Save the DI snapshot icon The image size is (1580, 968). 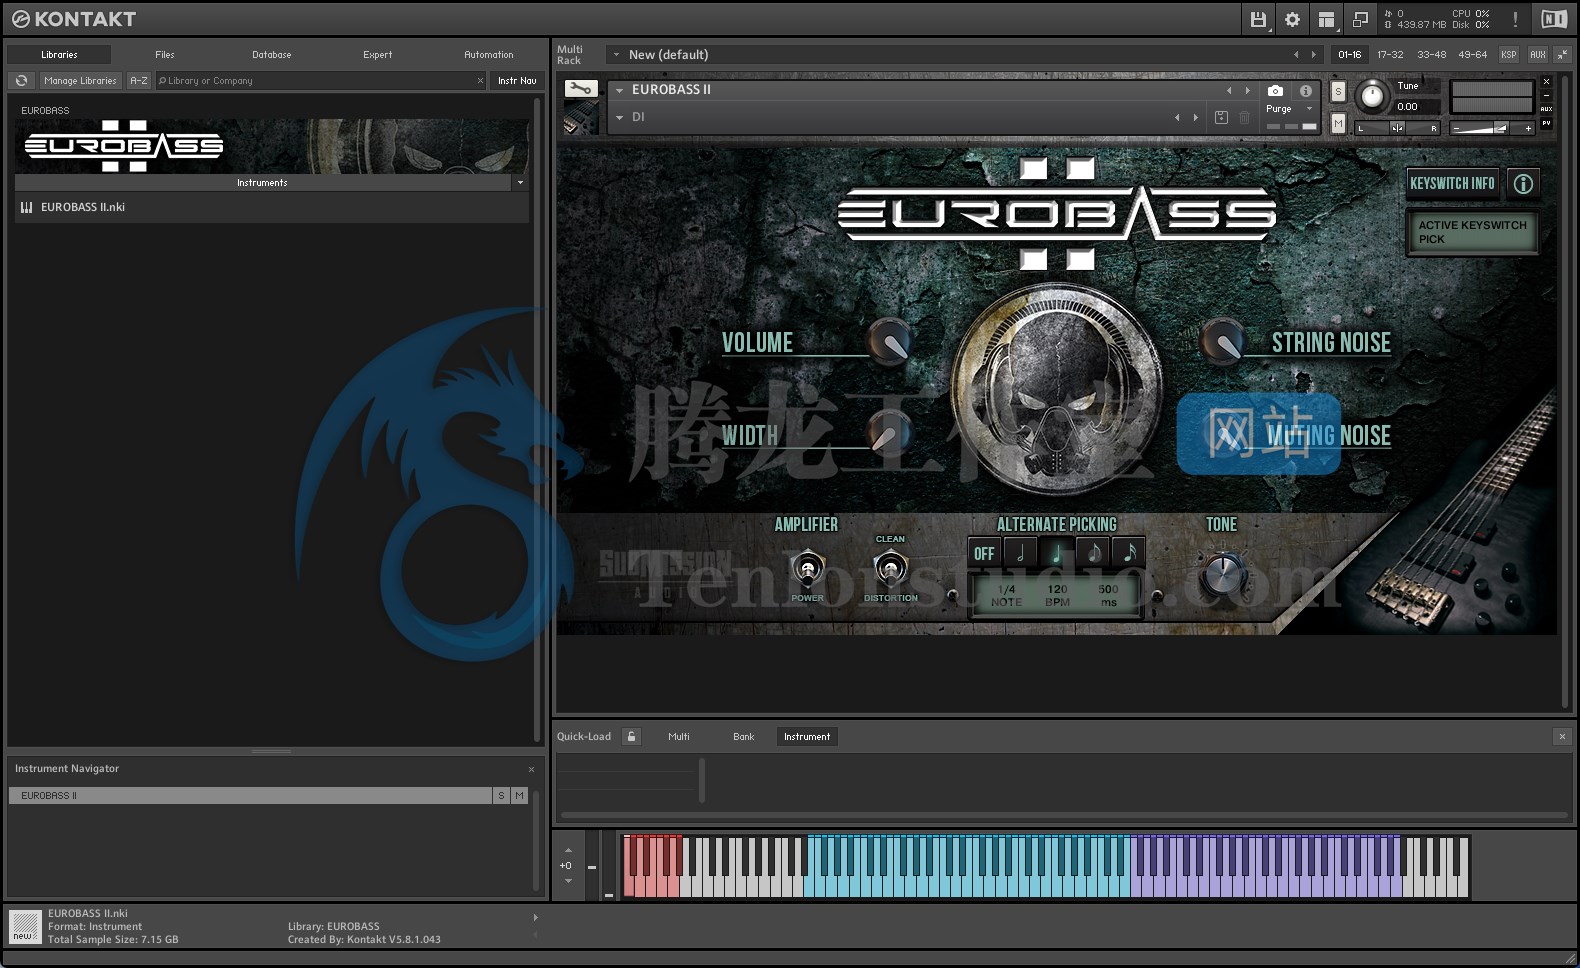[1221, 118]
